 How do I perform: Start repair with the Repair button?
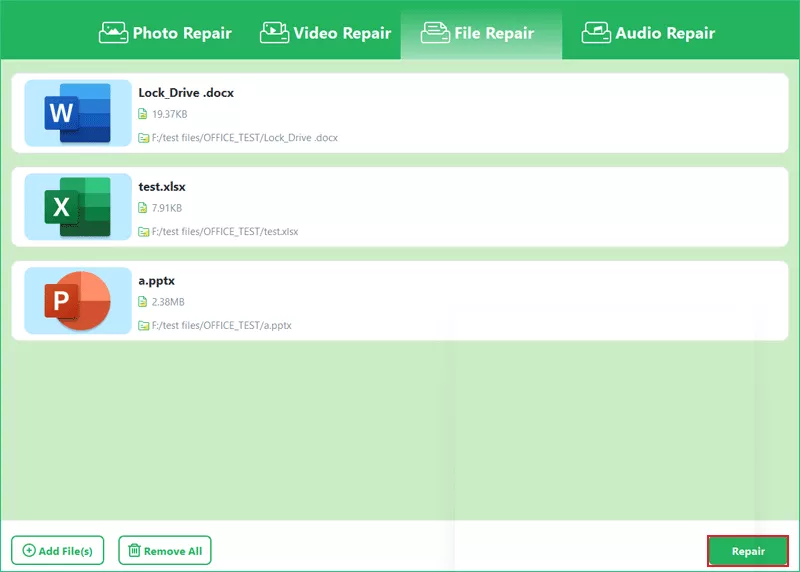point(748,551)
